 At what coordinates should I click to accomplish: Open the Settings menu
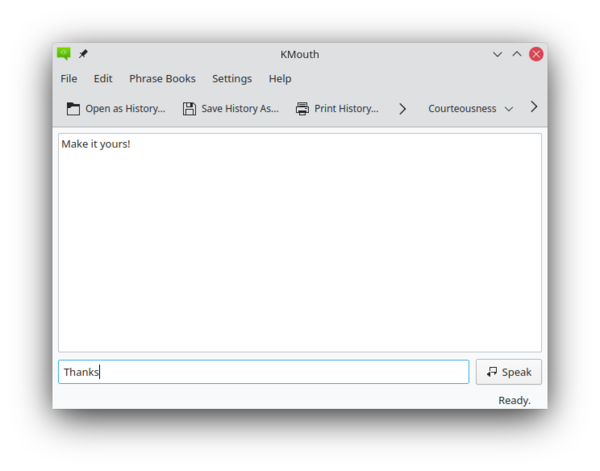click(x=232, y=78)
